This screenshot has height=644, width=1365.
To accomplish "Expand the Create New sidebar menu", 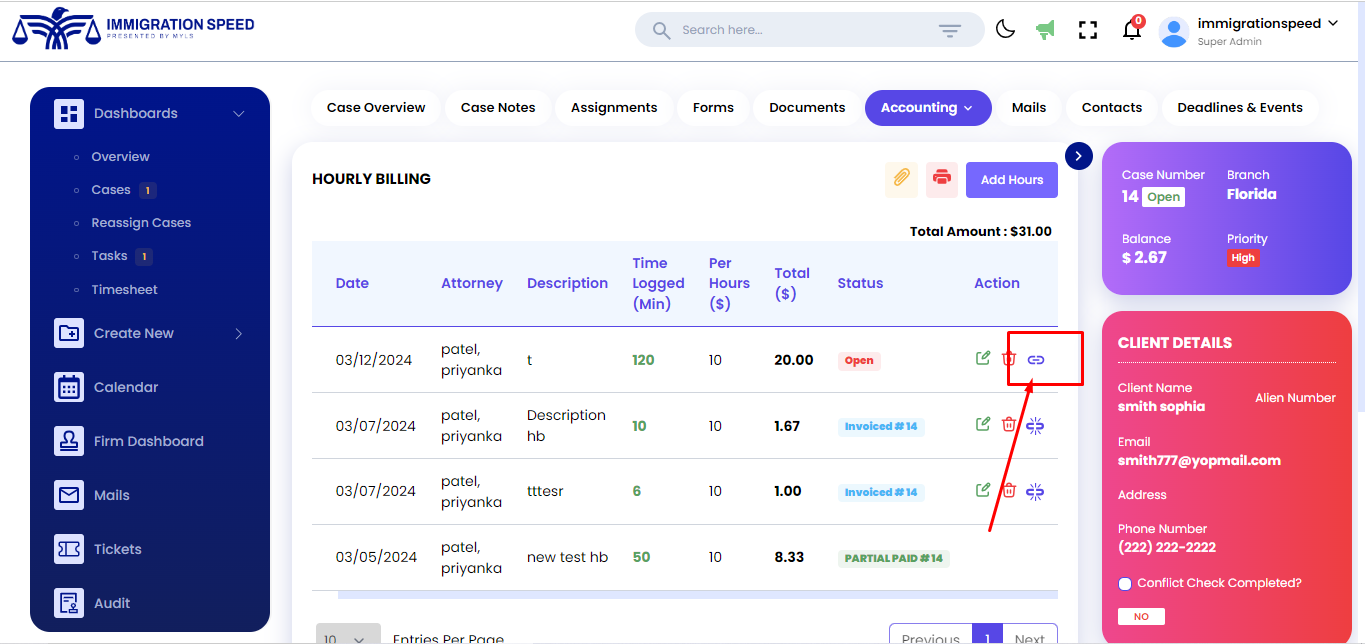I will [238, 333].
